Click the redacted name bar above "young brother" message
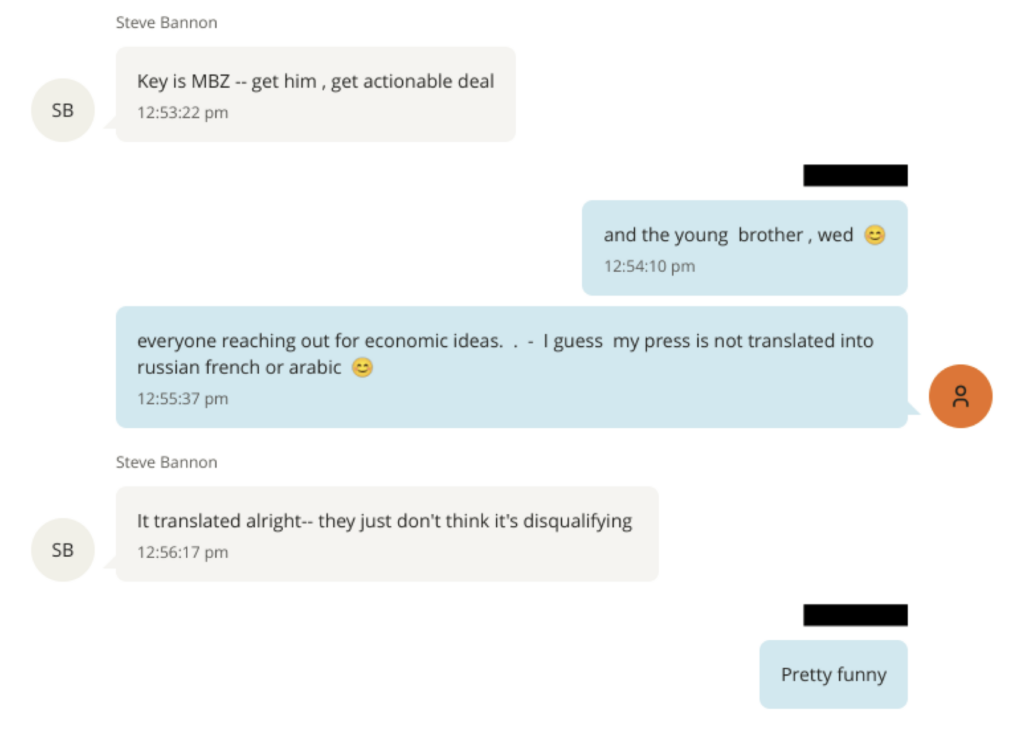Image resolution: width=1024 pixels, height=743 pixels. [855, 175]
